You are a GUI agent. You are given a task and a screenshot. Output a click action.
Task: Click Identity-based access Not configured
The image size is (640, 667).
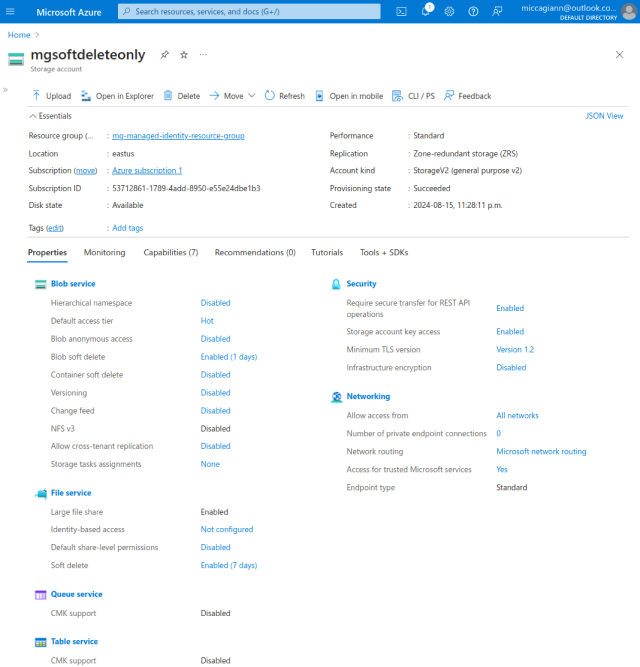coord(227,530)
